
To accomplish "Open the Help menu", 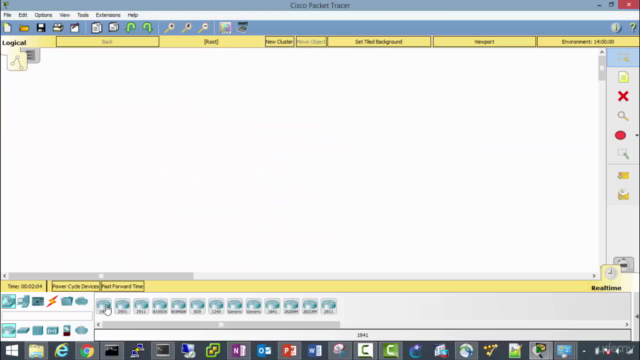I will coord(133,15).
